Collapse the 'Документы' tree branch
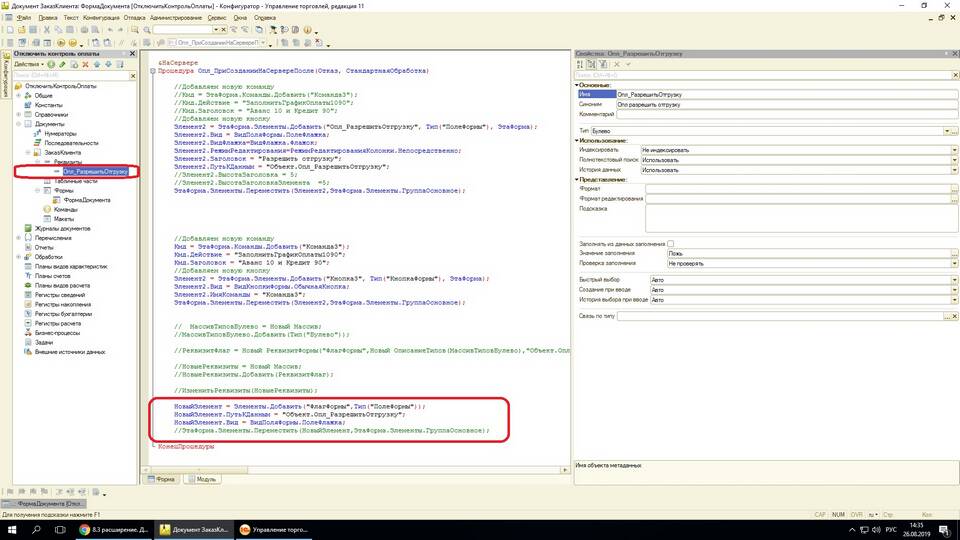This screenshot has width=960, height=540. tap(19, 124)
